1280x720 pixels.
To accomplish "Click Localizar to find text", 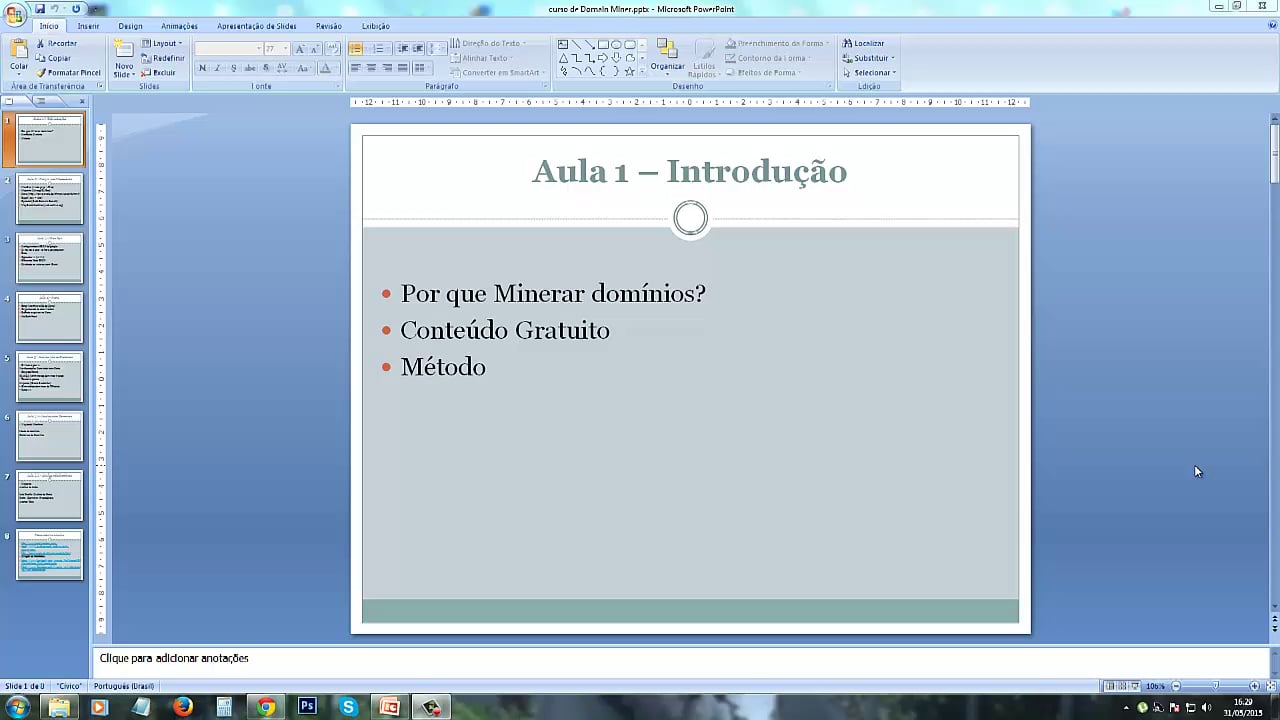I will pyautogui.click(x=863, y=43).
